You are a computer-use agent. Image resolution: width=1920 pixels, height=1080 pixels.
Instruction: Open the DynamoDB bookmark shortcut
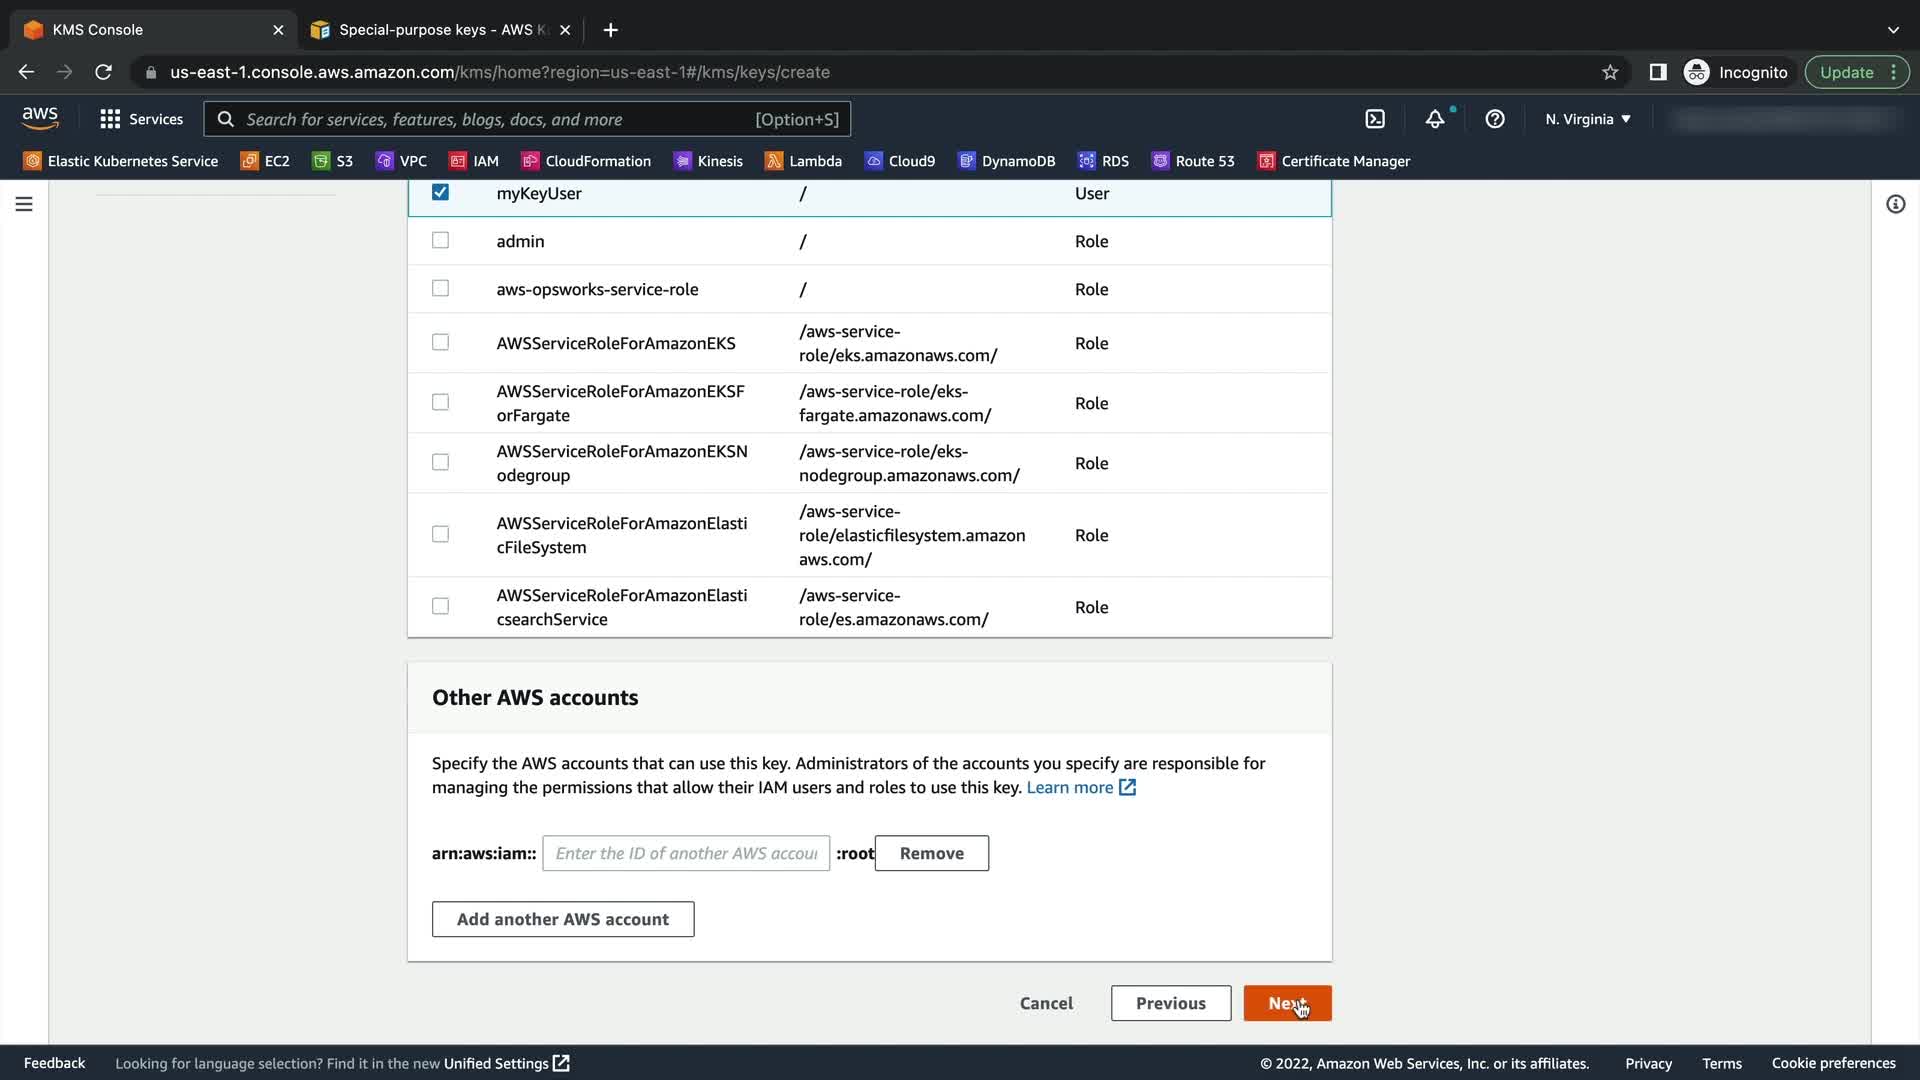[1006, 161]
